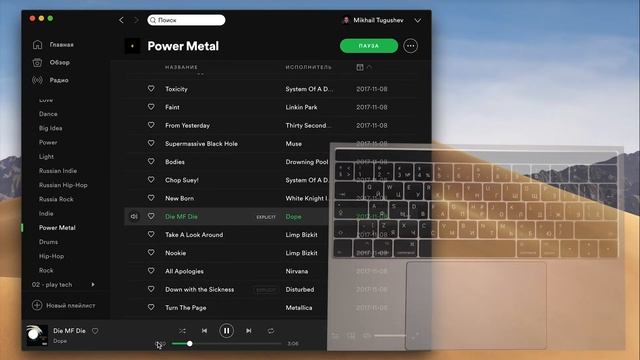Open the three-dot more options menu
Image resolution: width=640 pixels, height=360 pixels.
pos(411,46)
